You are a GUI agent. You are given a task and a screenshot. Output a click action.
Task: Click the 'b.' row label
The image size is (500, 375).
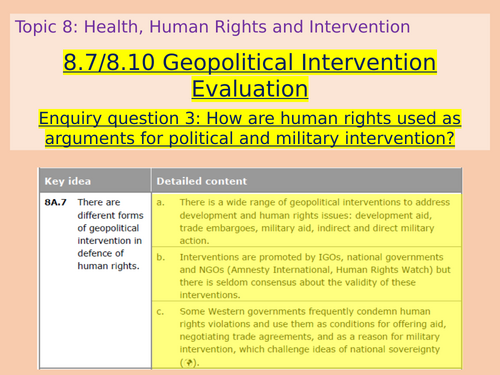[160, 257]
